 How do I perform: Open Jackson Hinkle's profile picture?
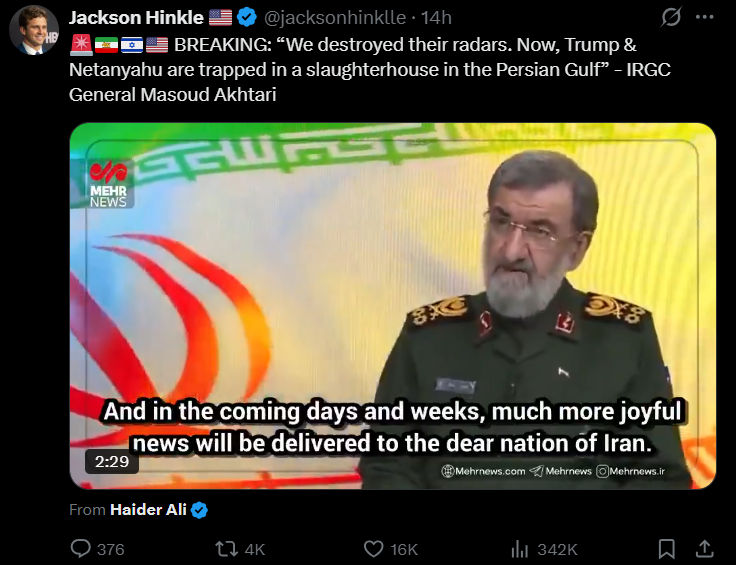coord(34,31)
